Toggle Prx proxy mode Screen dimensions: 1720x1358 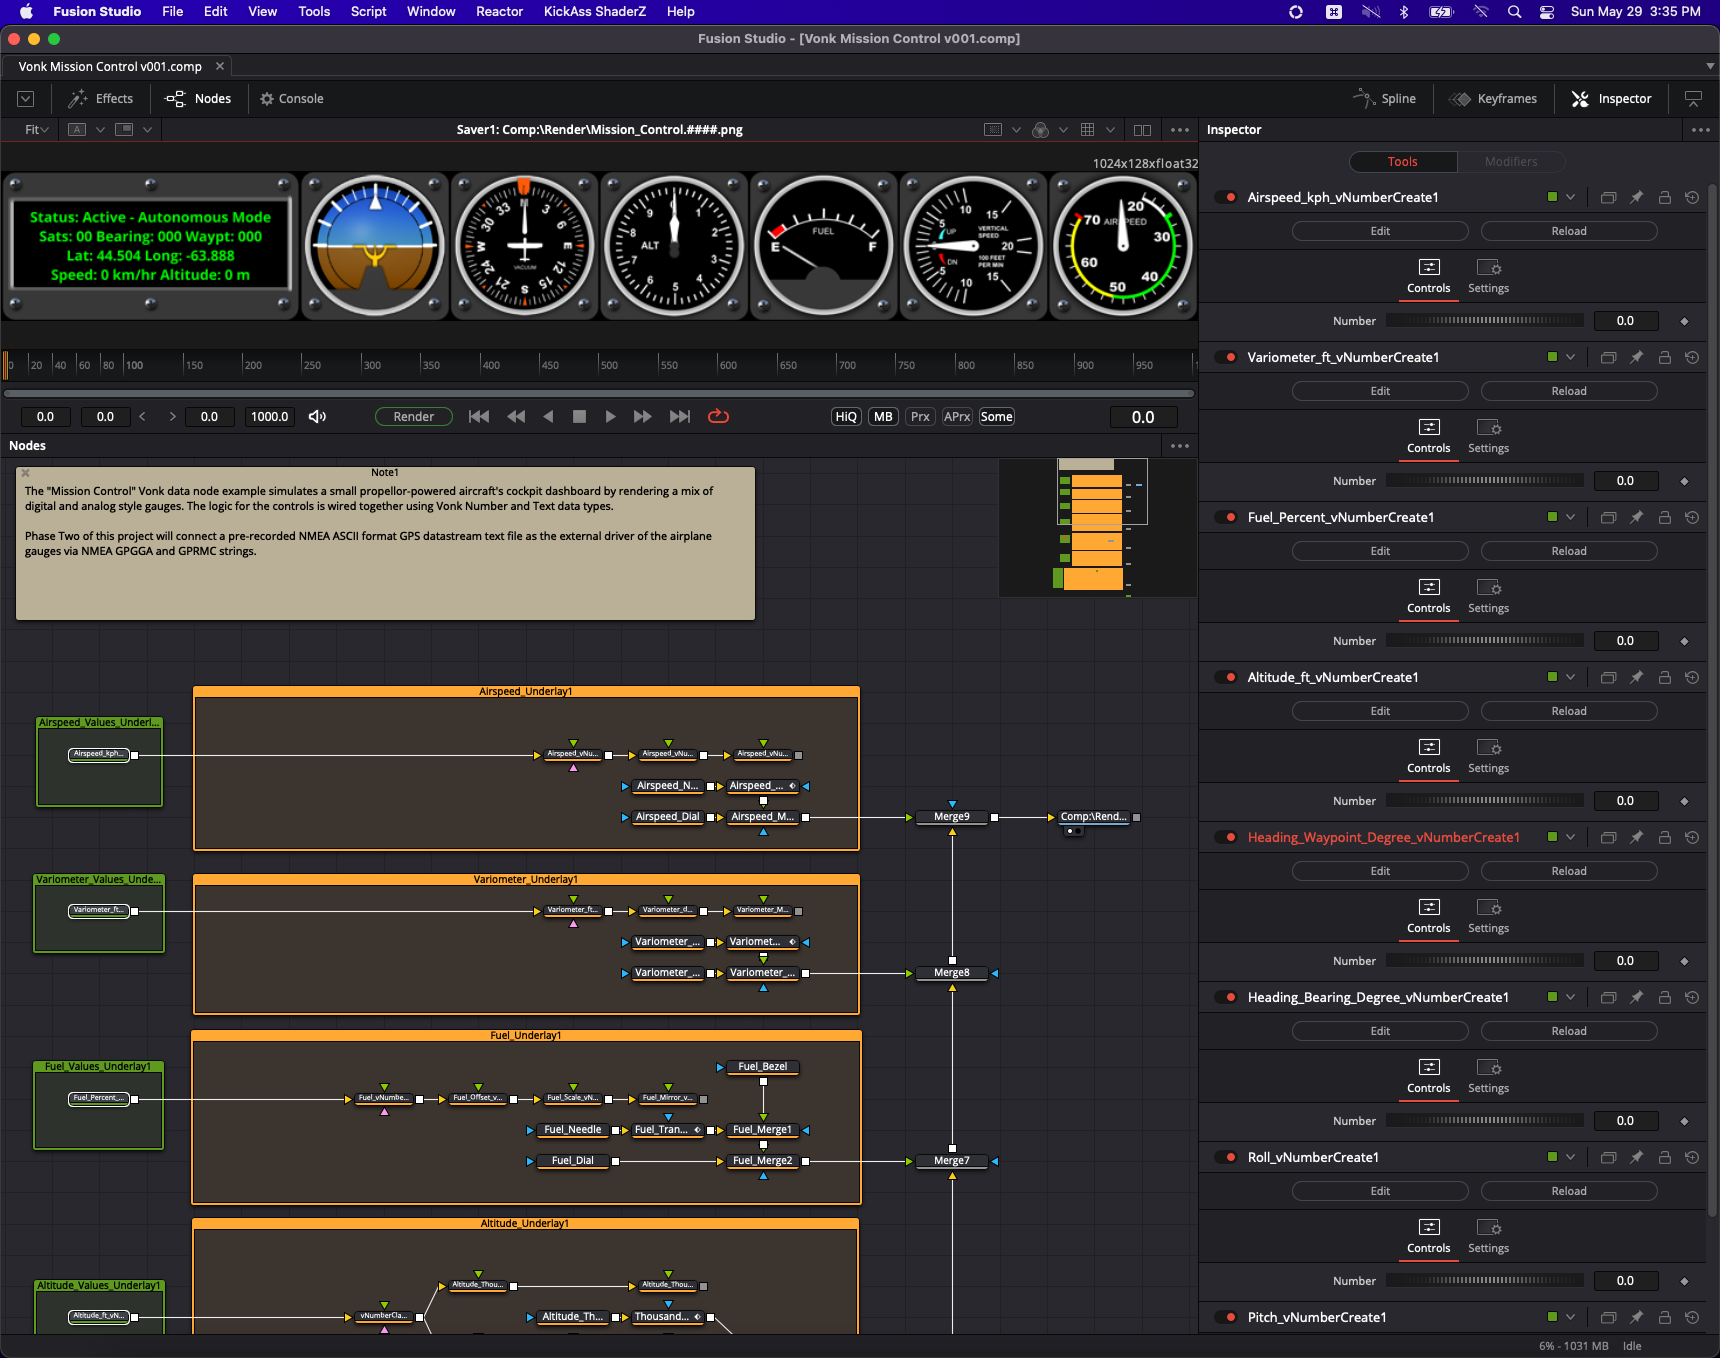920,417
